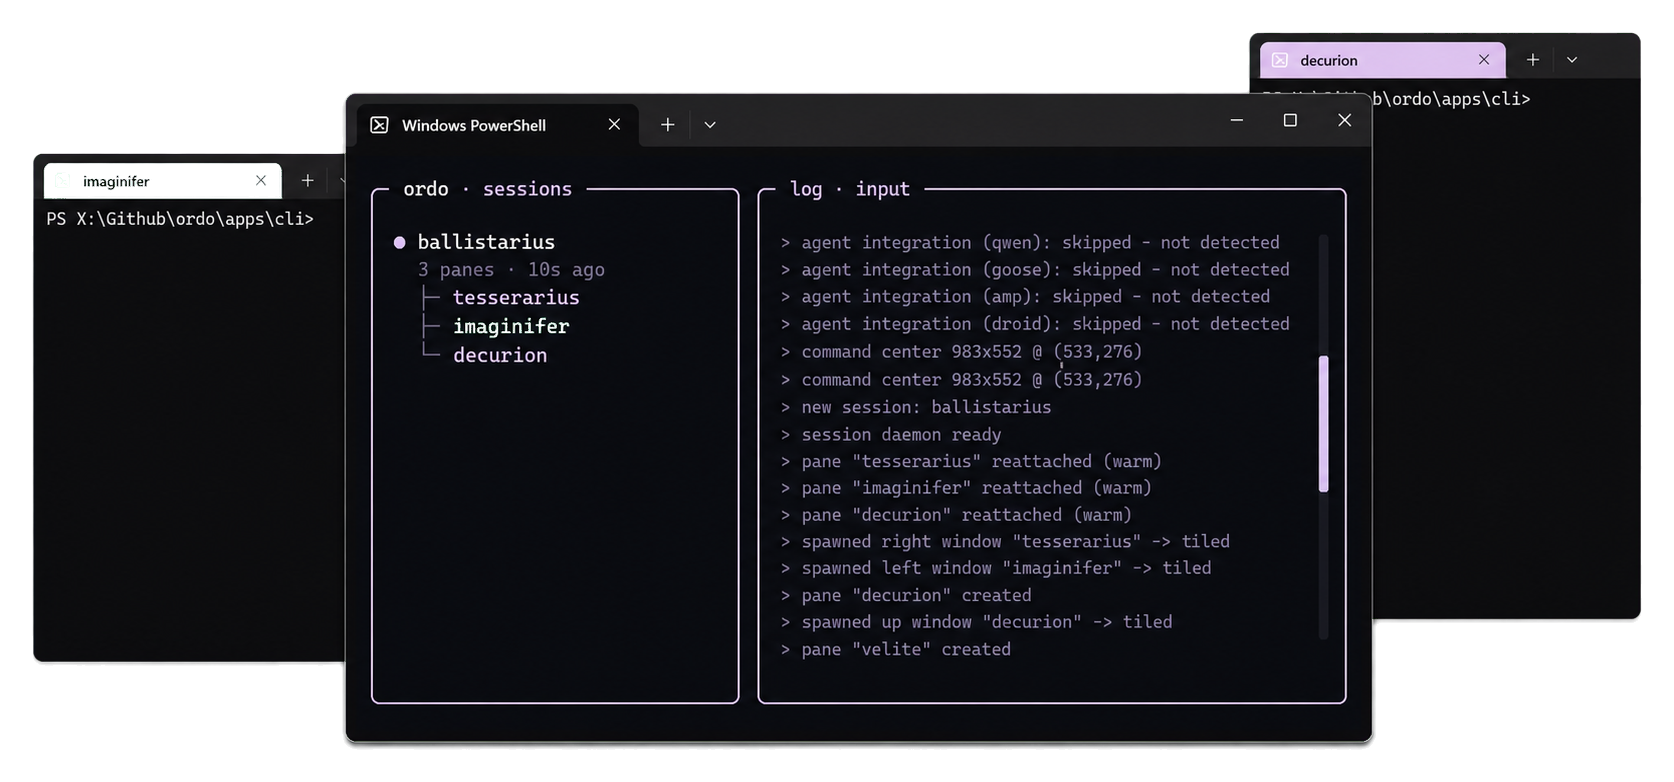Close the decurion tab

pos(1484,60)
